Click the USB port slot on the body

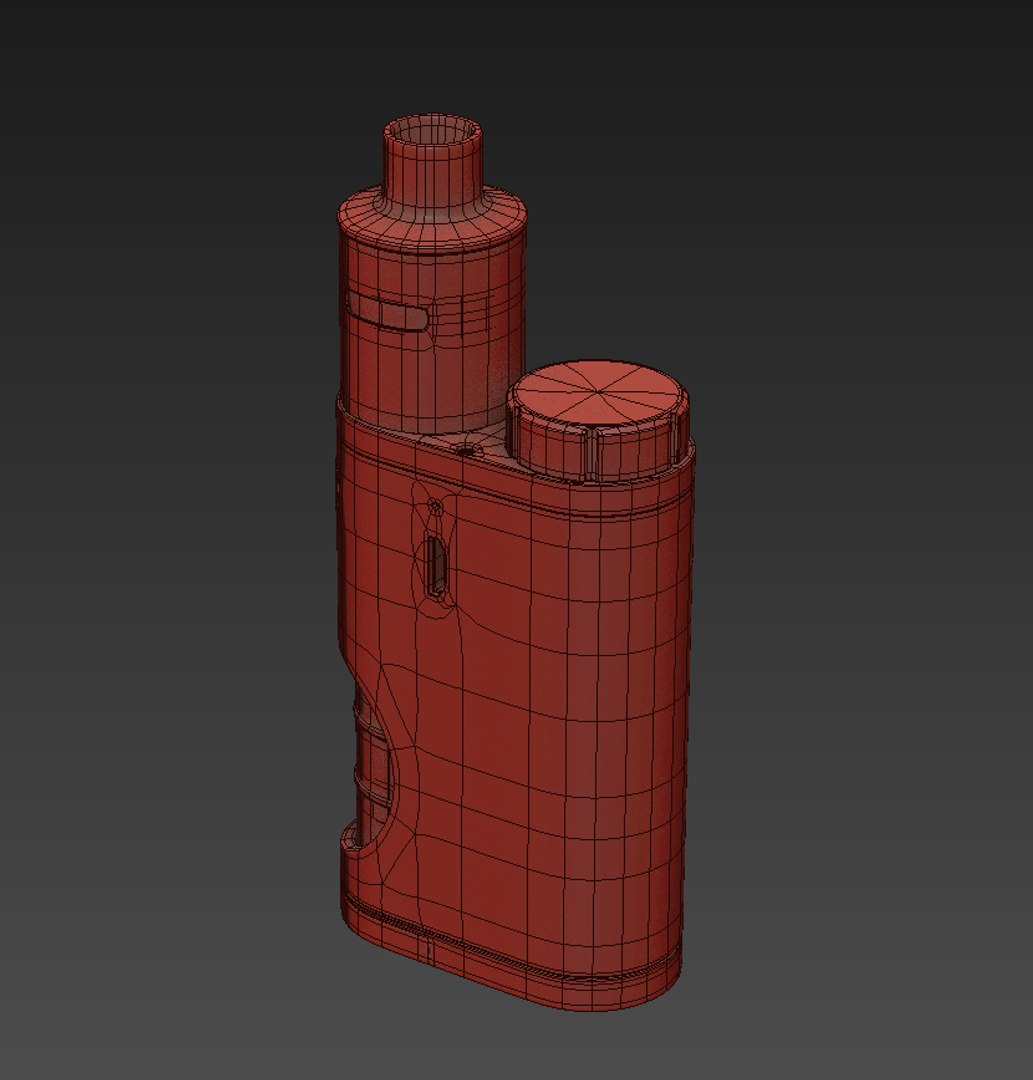tap(435, 565)
